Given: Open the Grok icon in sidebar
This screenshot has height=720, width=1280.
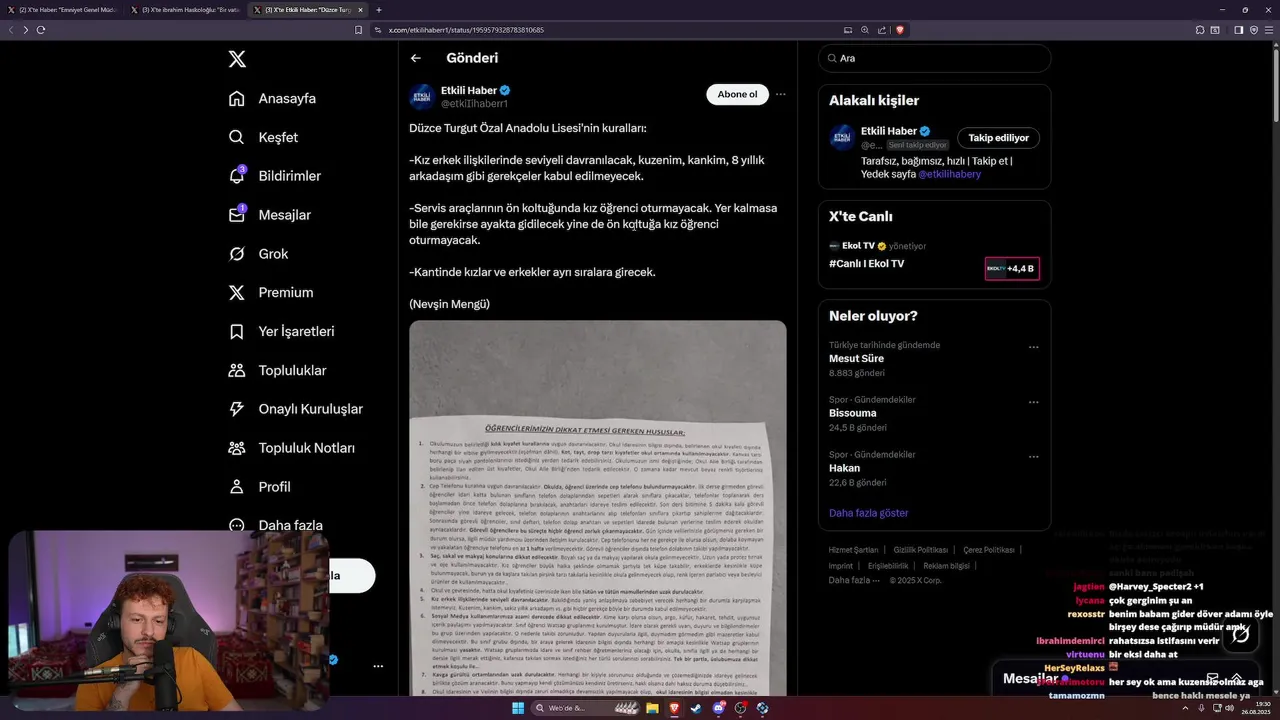Looking at the screenshot, I should [x=237, y=253].
